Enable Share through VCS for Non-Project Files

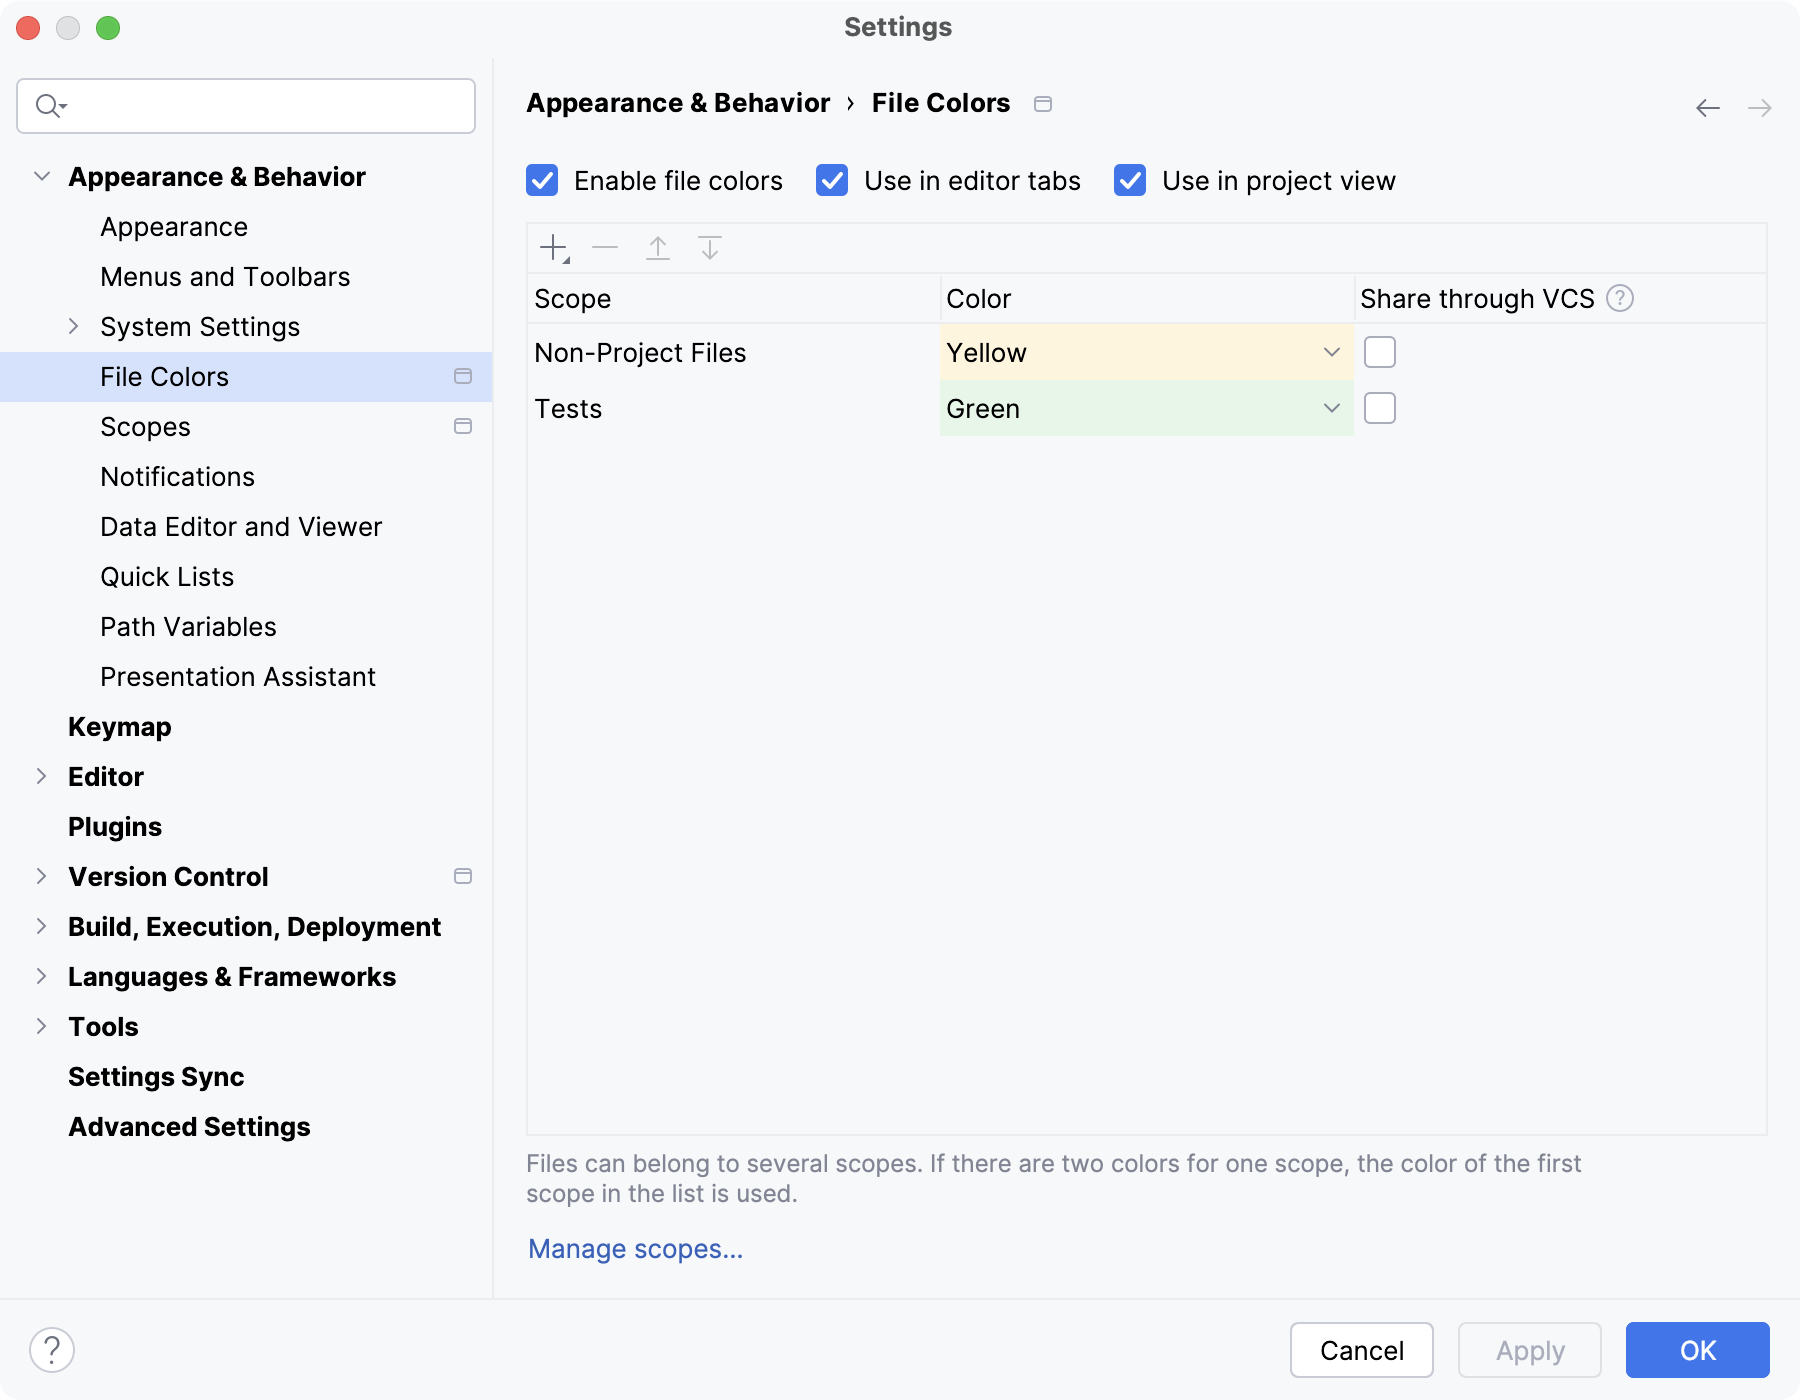point(1380,351)
